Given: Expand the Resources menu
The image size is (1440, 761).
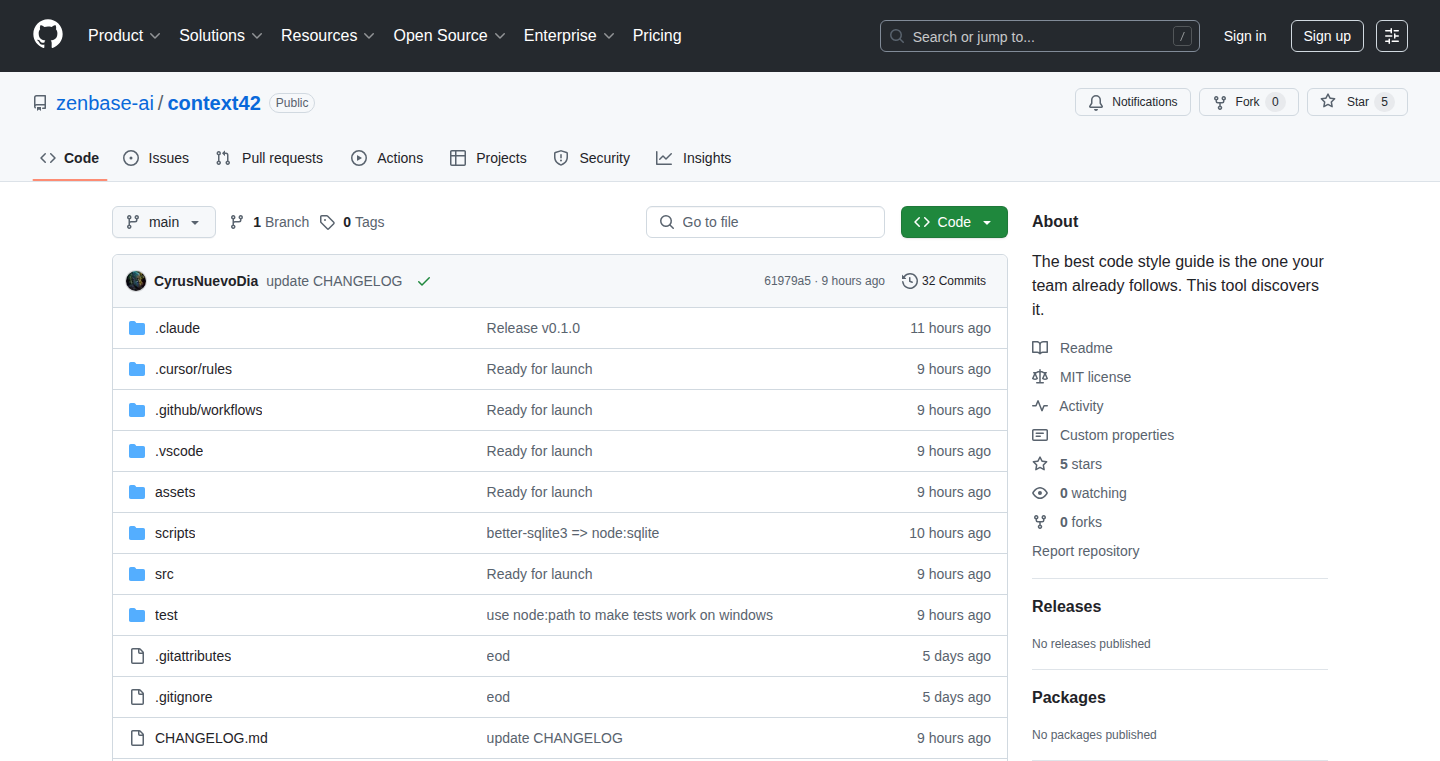Looking at the screenshot, I should coord(328,35).
